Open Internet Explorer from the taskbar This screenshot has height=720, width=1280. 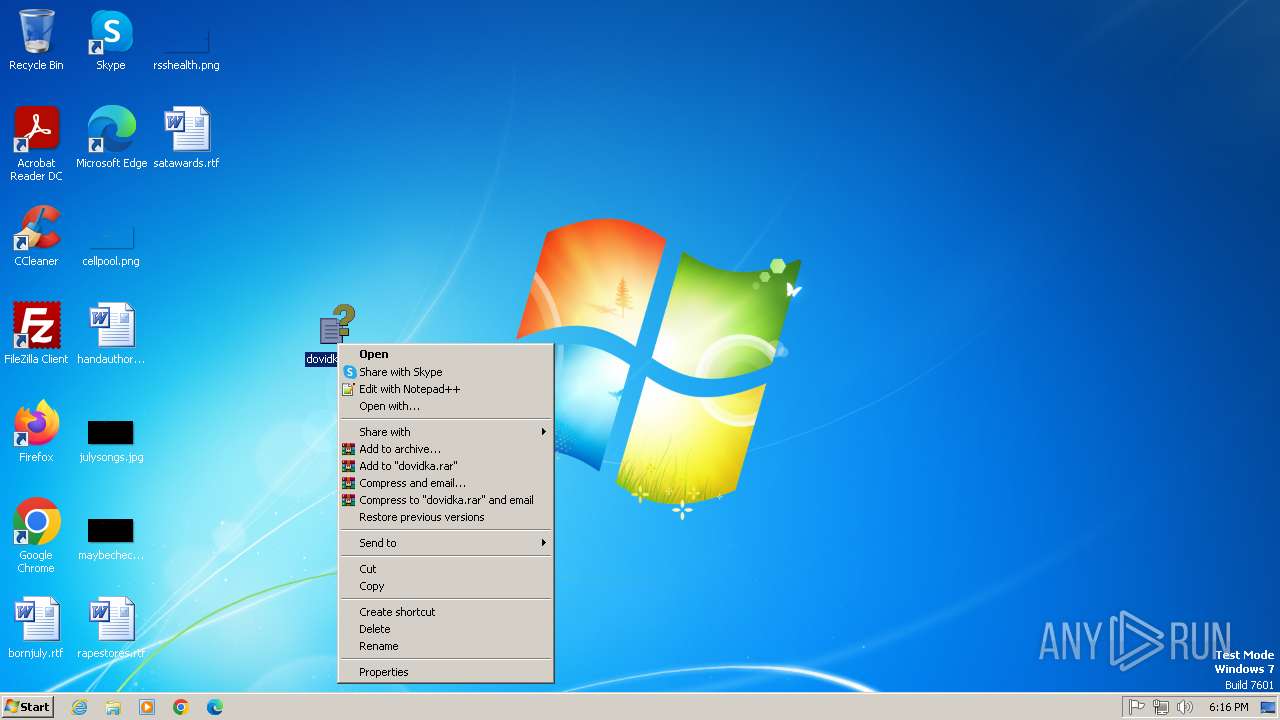pyautogui.click(x=79, y=707)
